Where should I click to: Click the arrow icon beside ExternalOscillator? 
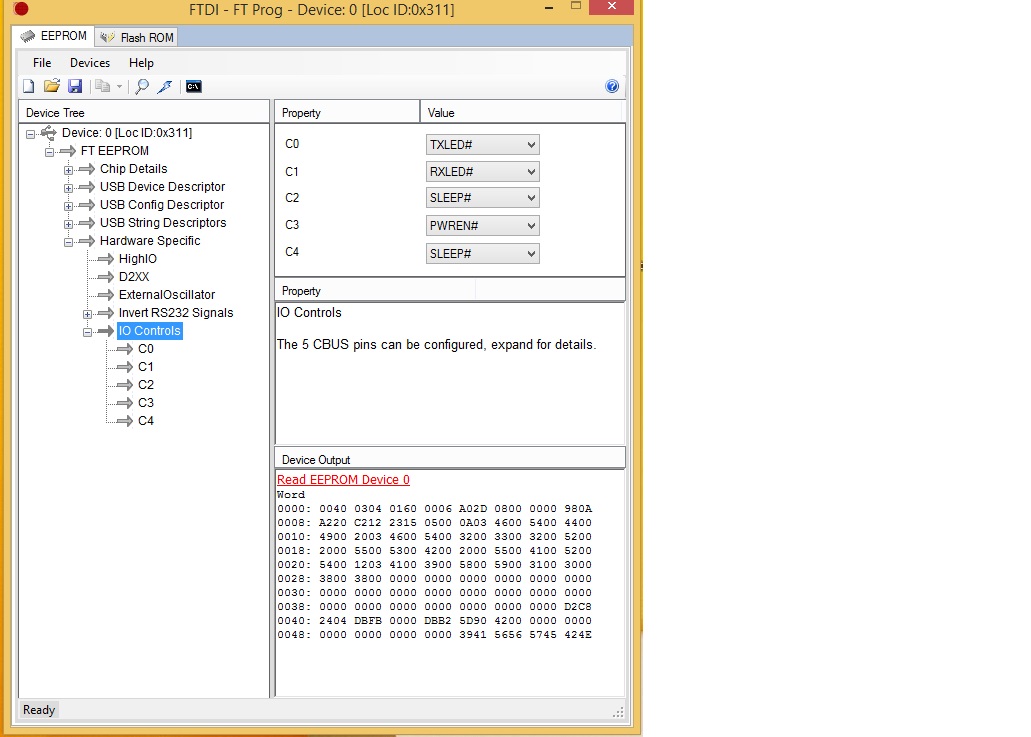106,295
